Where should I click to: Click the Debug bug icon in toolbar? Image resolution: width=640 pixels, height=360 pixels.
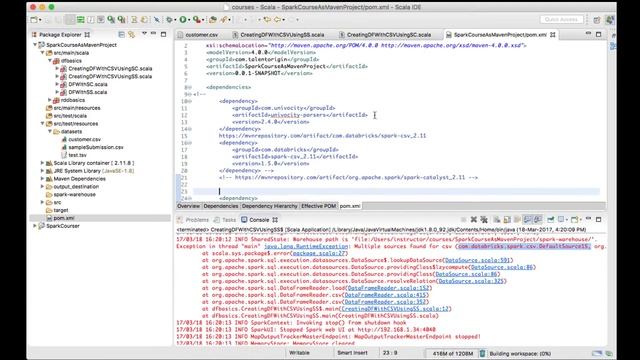pyautogui.click(x=169, y=20)
